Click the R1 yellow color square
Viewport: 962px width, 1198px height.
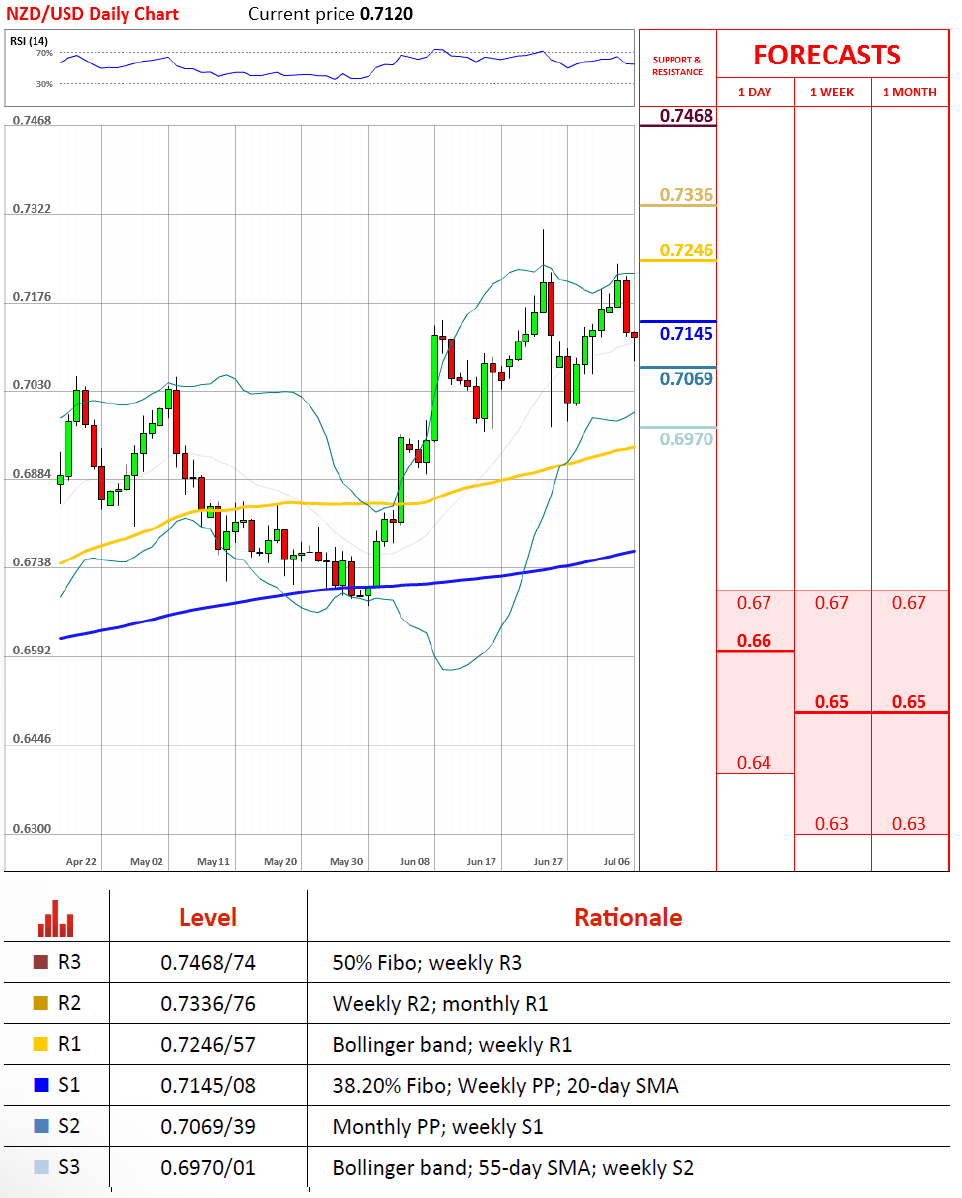[x=41, y=1045]
